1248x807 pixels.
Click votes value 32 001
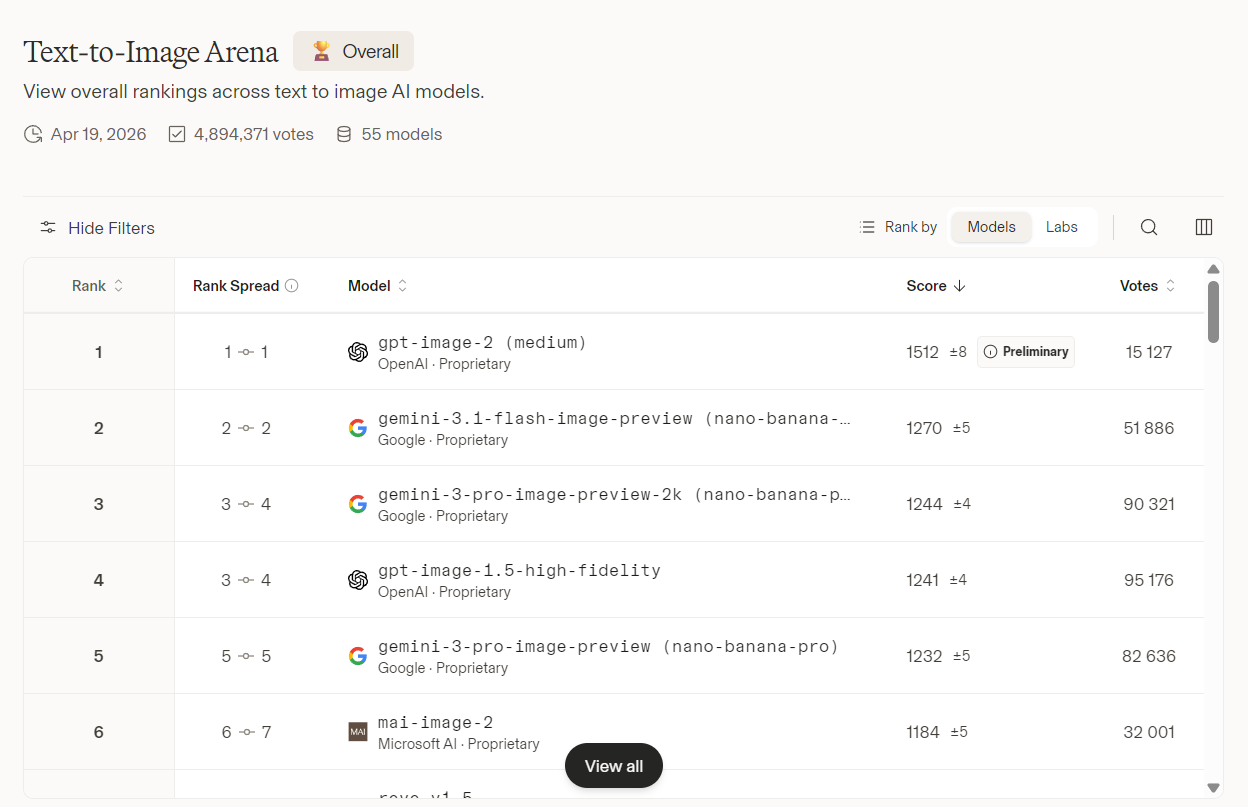(1148, 732)
